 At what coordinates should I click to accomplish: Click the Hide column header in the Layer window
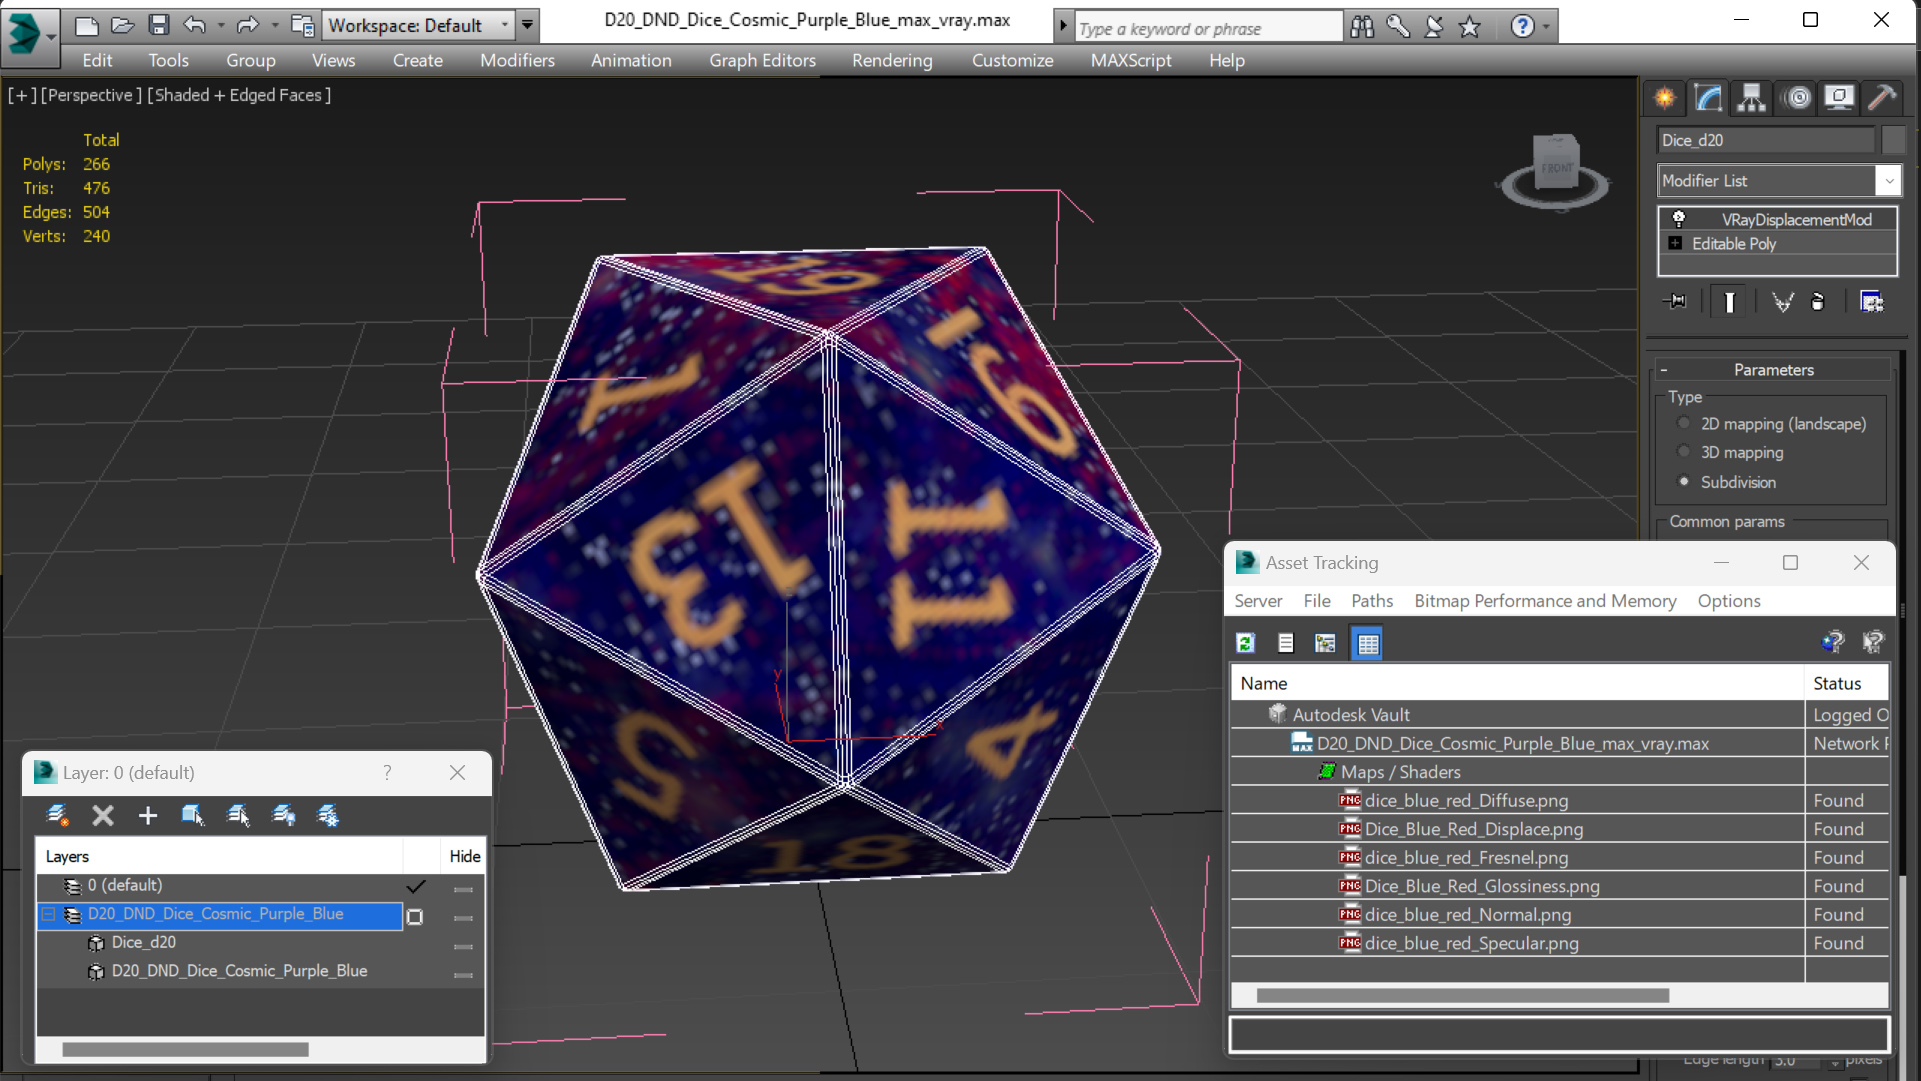click(x=465, y=857)
